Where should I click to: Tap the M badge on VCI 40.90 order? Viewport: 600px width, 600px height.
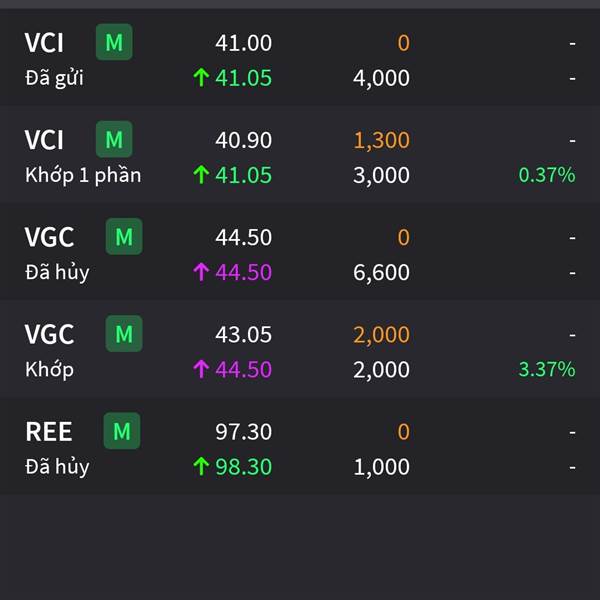[x=114, y=139]
